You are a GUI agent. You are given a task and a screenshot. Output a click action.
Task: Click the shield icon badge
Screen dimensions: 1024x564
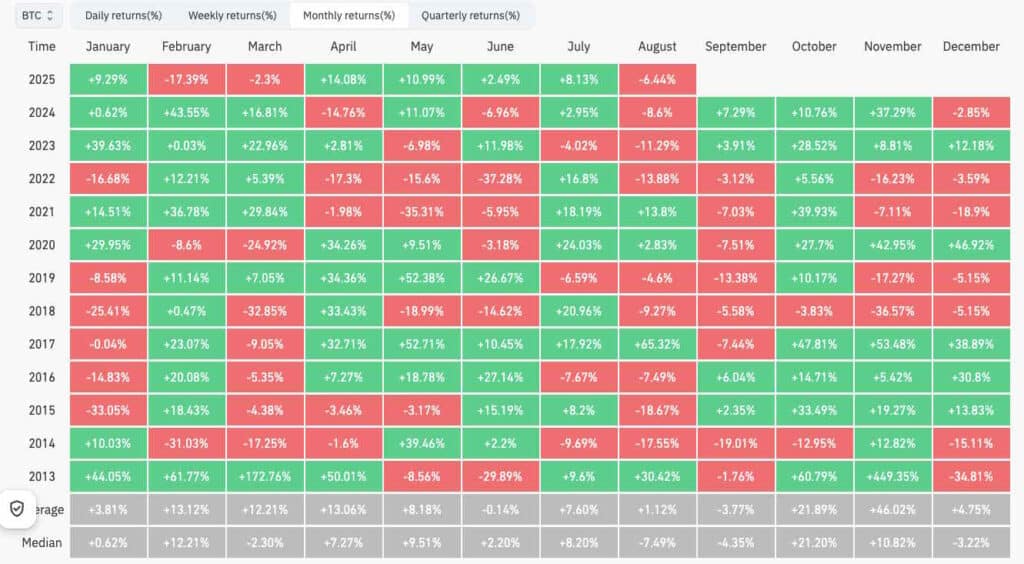[17, 509]
